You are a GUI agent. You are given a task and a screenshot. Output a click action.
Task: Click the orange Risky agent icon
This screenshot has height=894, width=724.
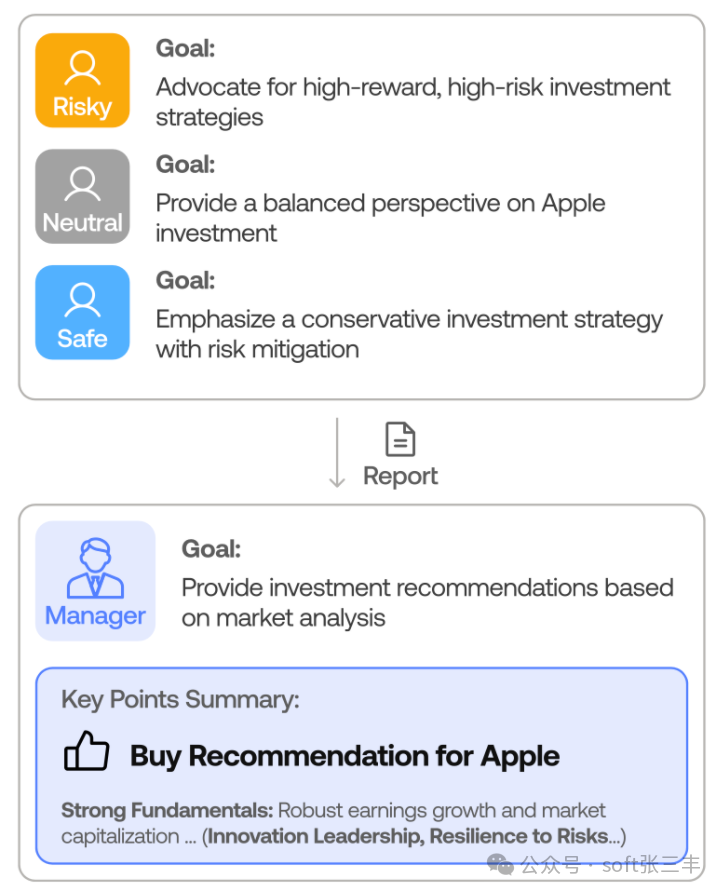82,80
